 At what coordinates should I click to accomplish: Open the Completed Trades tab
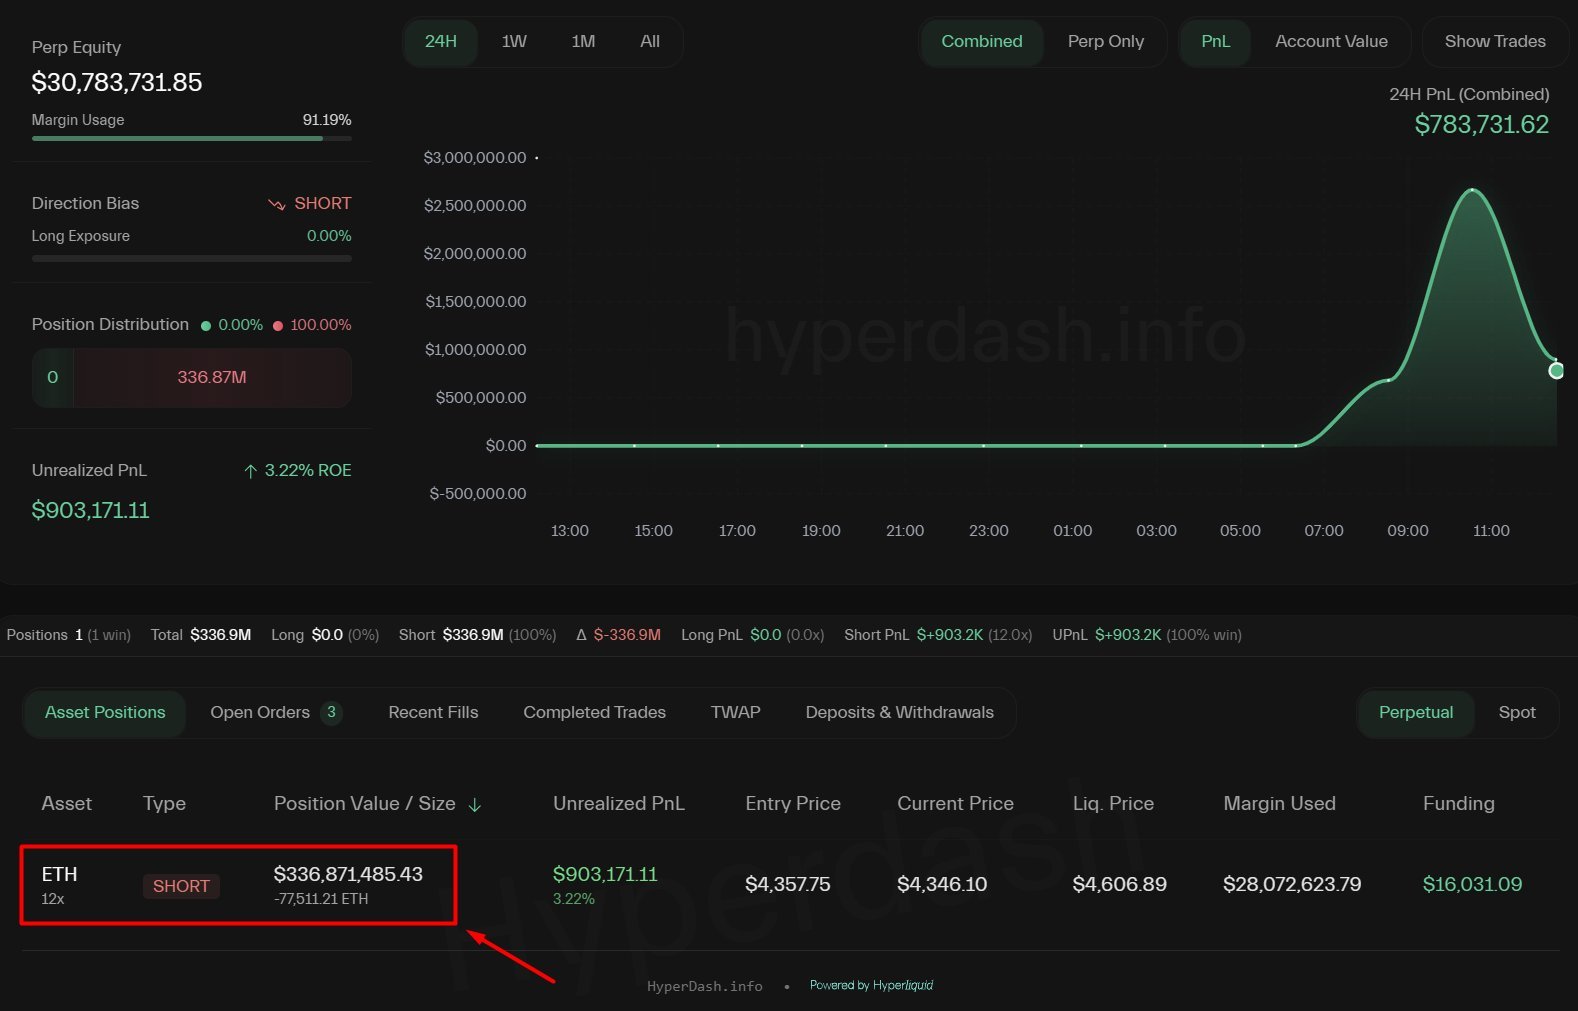click(594, 713)
